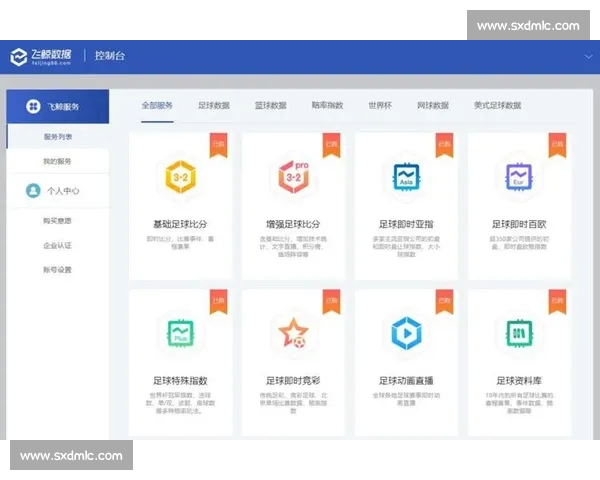Expand the header dropdown chevron at right
Image resolution: width=600 pixels, height=480 pixels.
tap(588, 57)
